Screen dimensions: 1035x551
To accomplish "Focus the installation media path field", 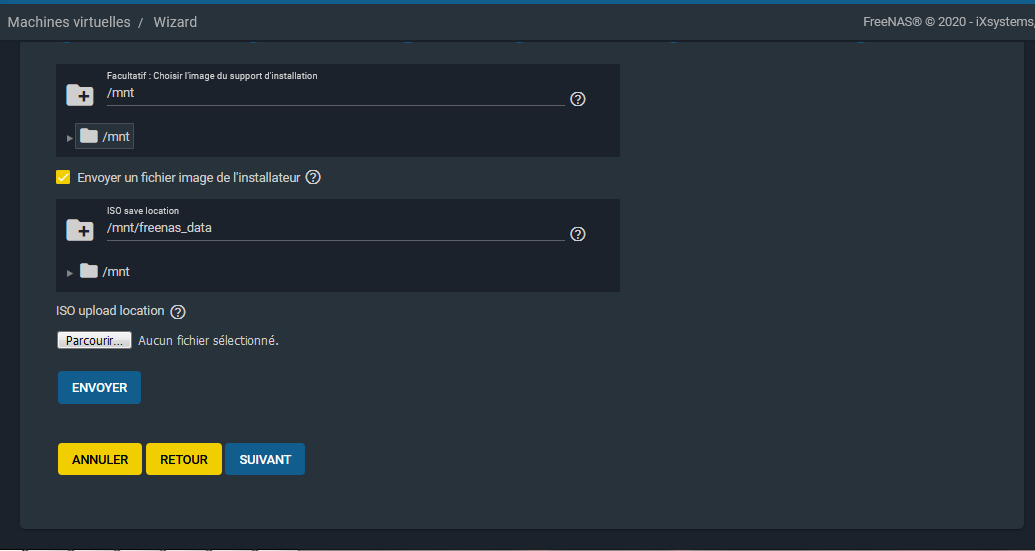I will [335, 93].
